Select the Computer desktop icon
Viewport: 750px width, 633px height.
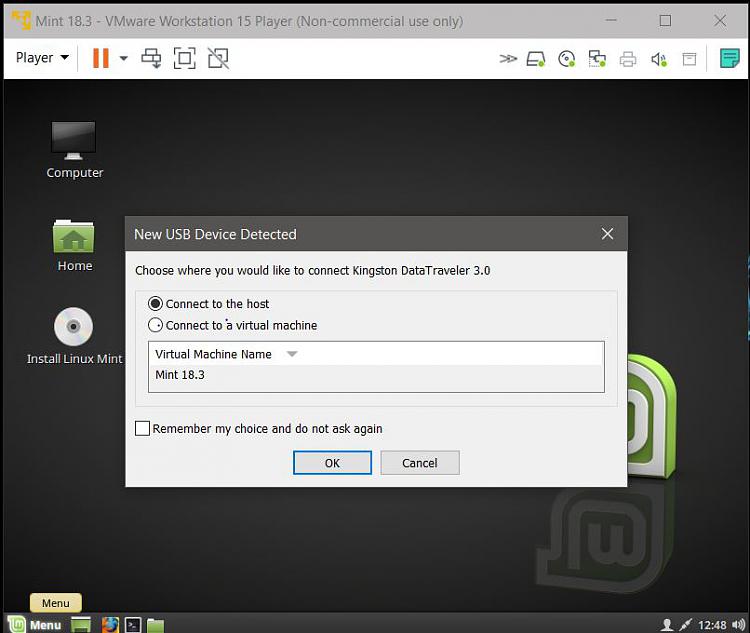[74, 150]
